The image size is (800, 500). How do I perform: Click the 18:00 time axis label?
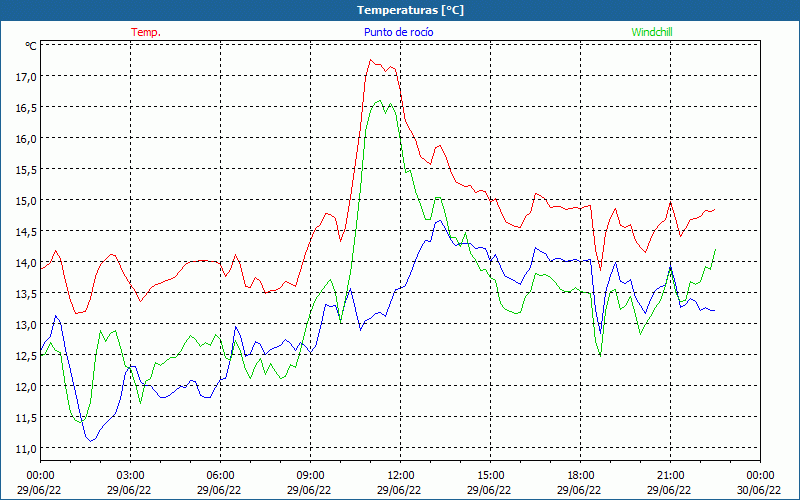coord(580,476)
